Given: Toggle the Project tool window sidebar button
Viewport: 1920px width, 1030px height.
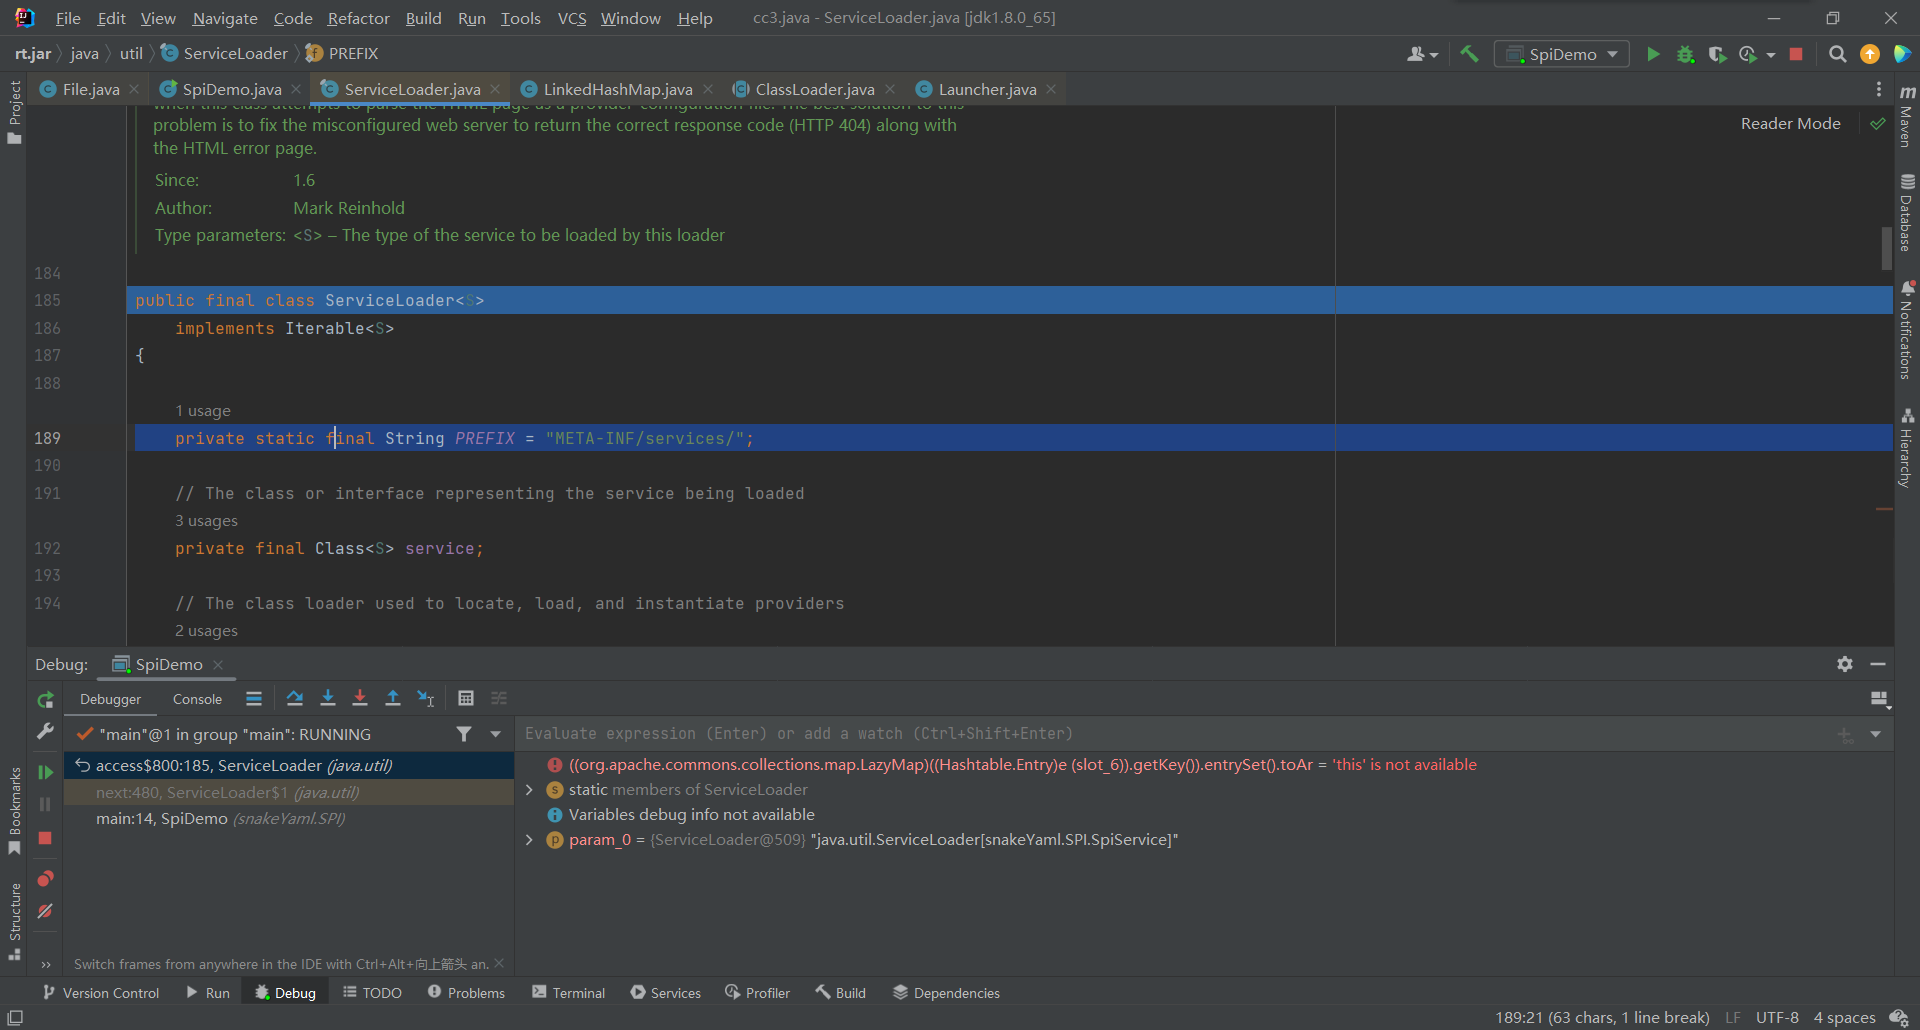Looking at the screenshot, I should click(14, 112).
